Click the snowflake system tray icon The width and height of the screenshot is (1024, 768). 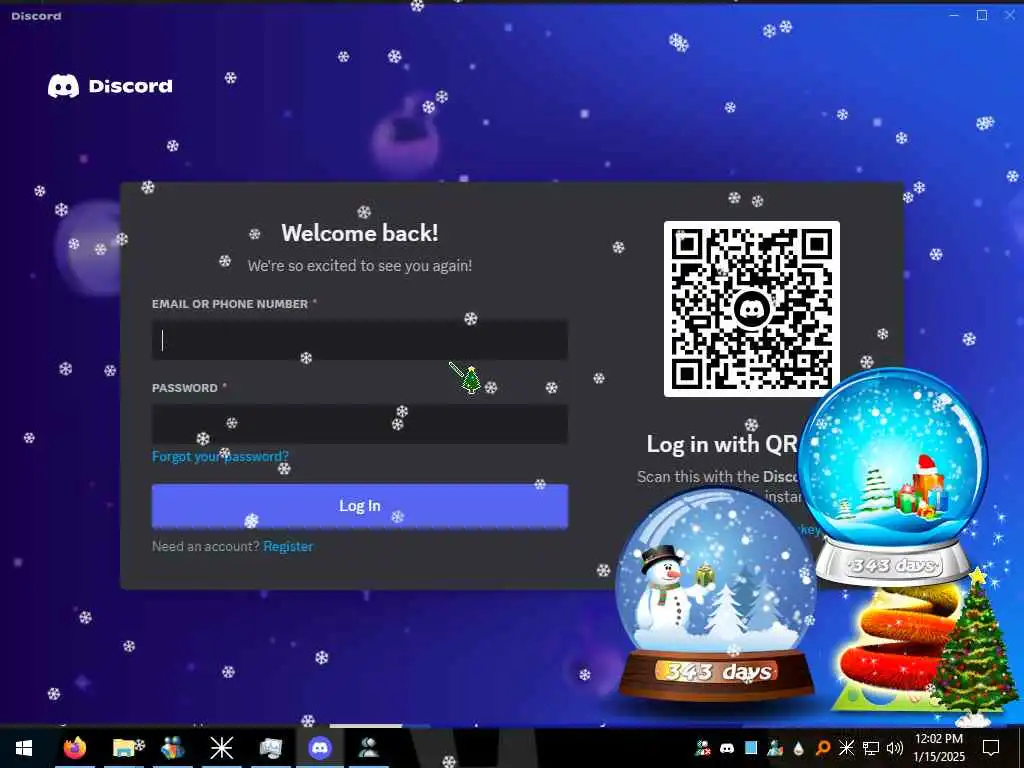[846, 748]
